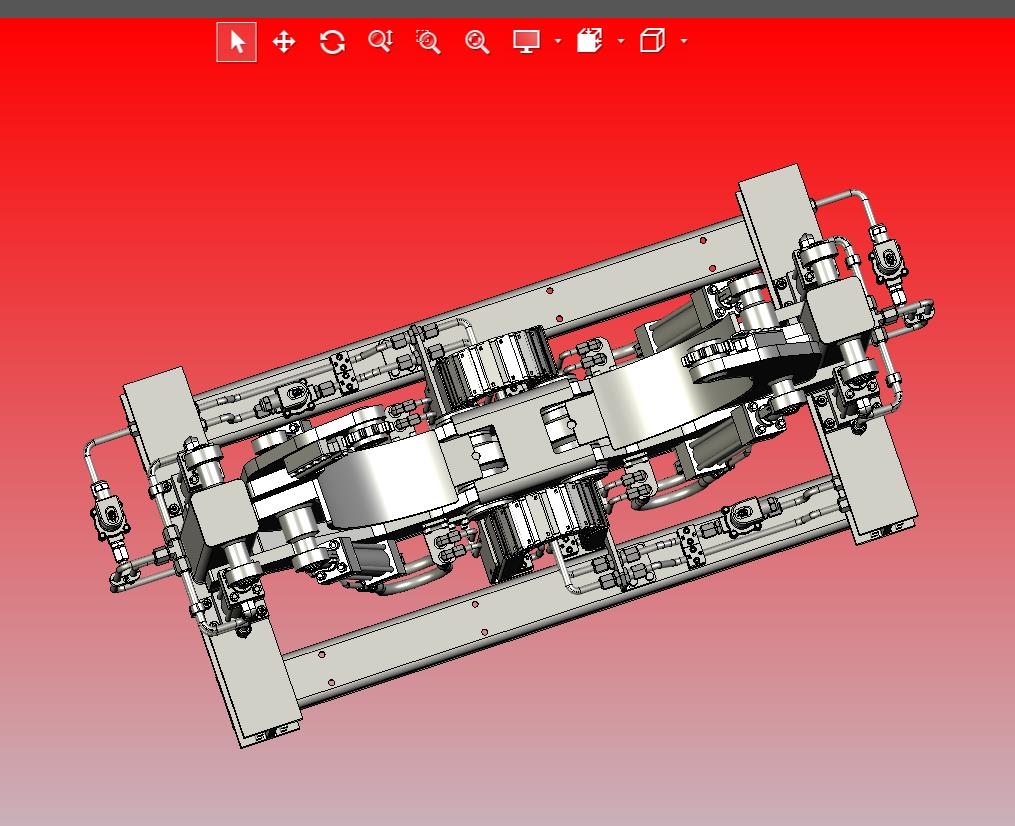Viewport: 1015px width, 826px height.
Task: Activate the select arrow cursor tool
Action: pos(236,42)
